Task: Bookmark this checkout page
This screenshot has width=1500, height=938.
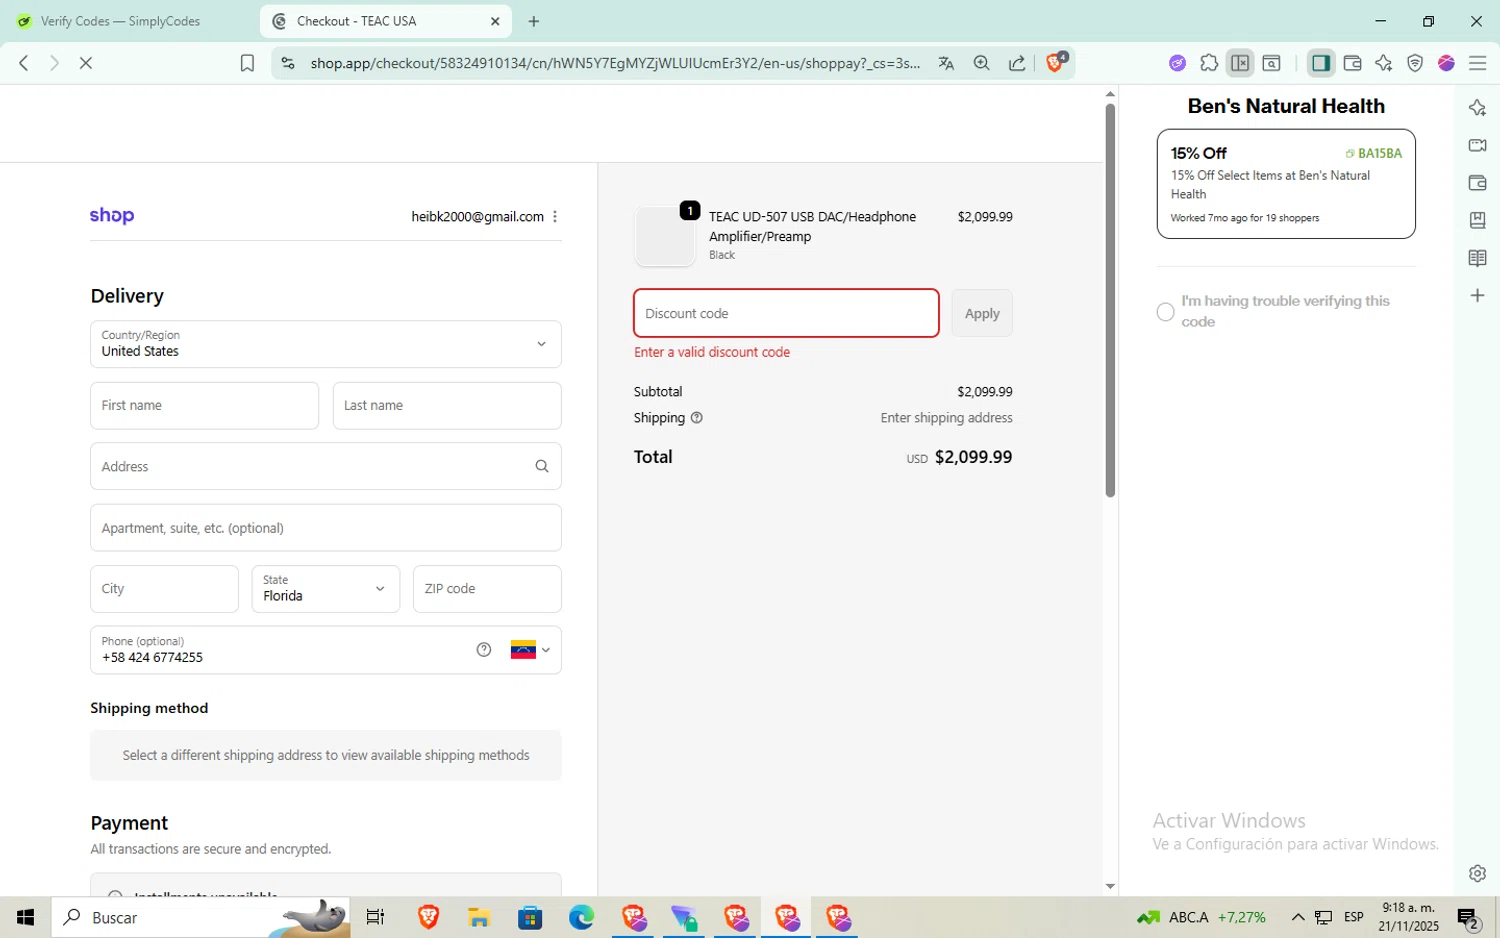Action: click(247, 63)
